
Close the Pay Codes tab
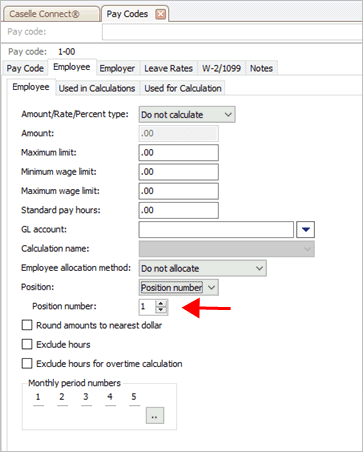161,14
